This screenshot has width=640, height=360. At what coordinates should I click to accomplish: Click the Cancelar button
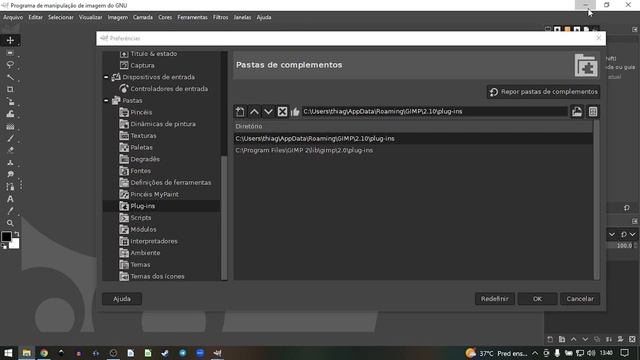click(580, 299)
